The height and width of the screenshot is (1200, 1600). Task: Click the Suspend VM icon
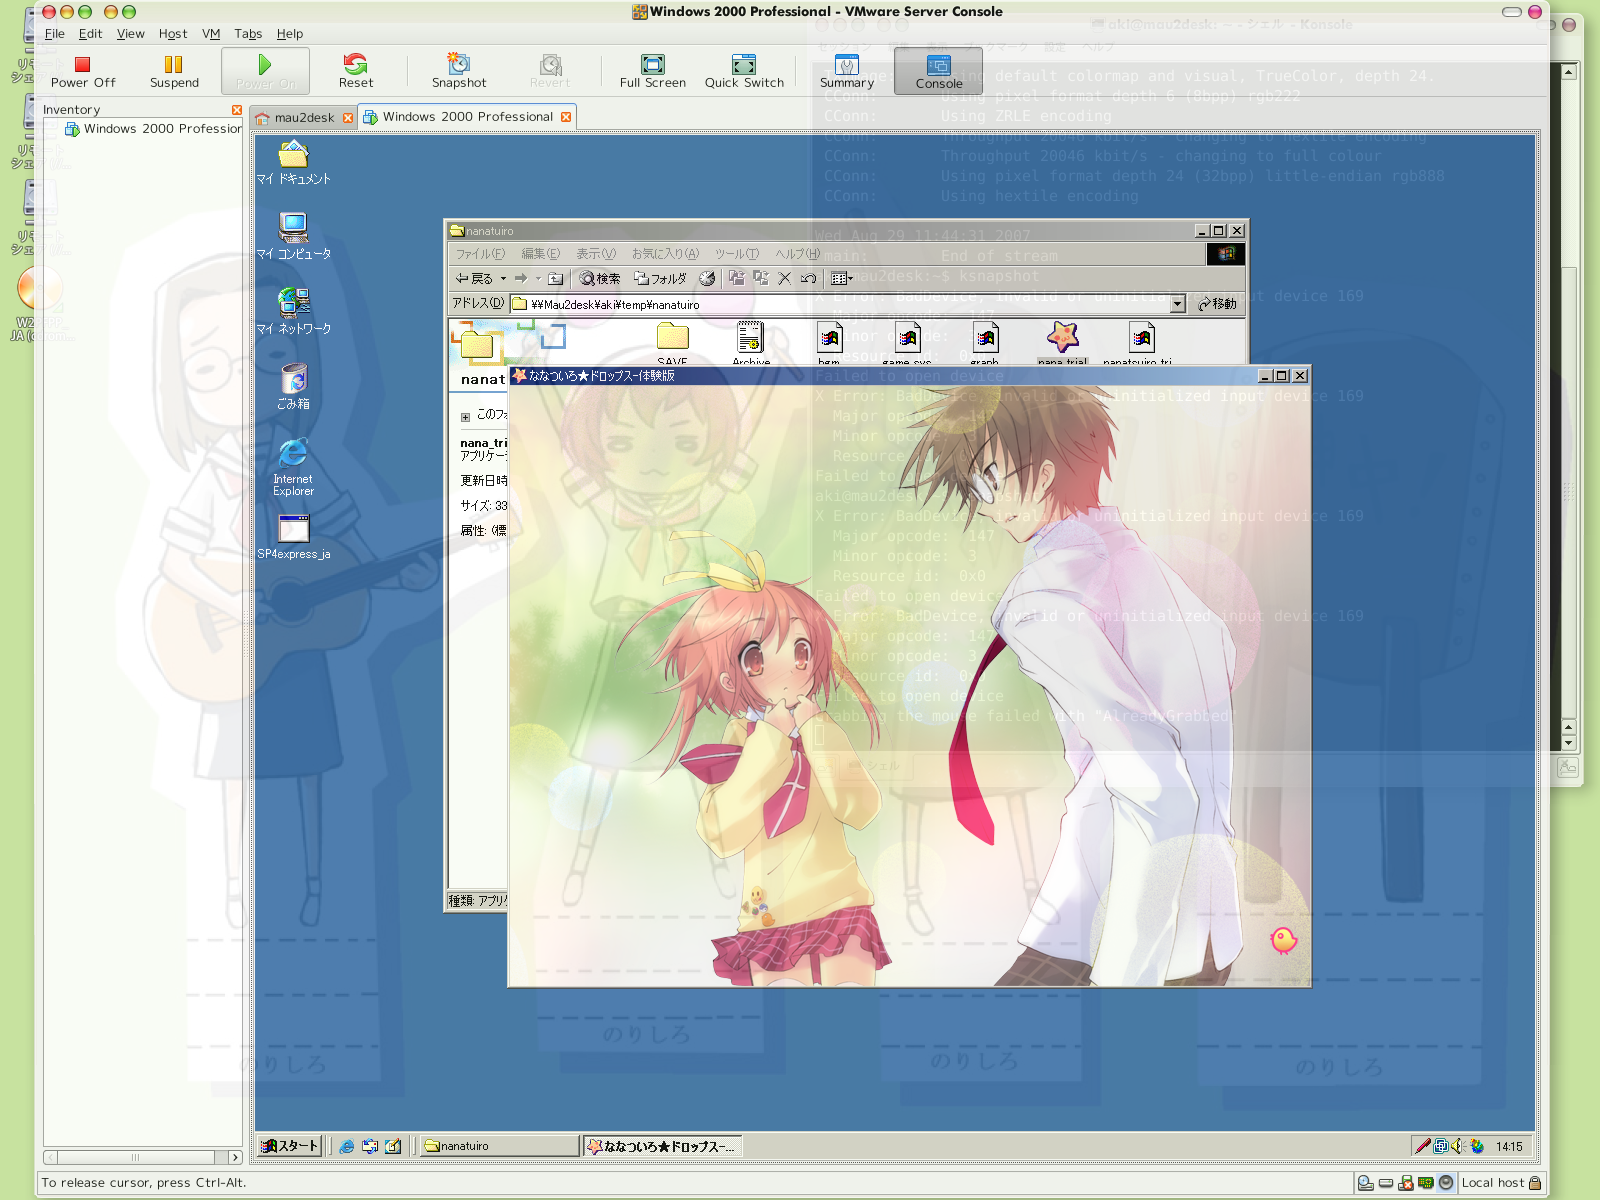(x=174, y=71)
